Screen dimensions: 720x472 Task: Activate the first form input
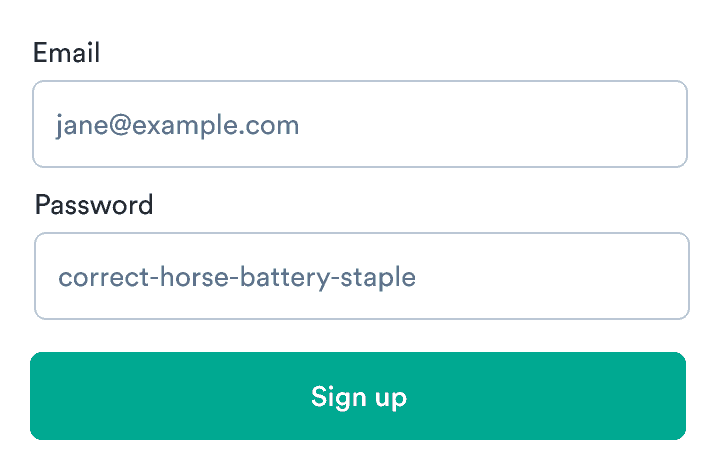[x=360, y=124]
